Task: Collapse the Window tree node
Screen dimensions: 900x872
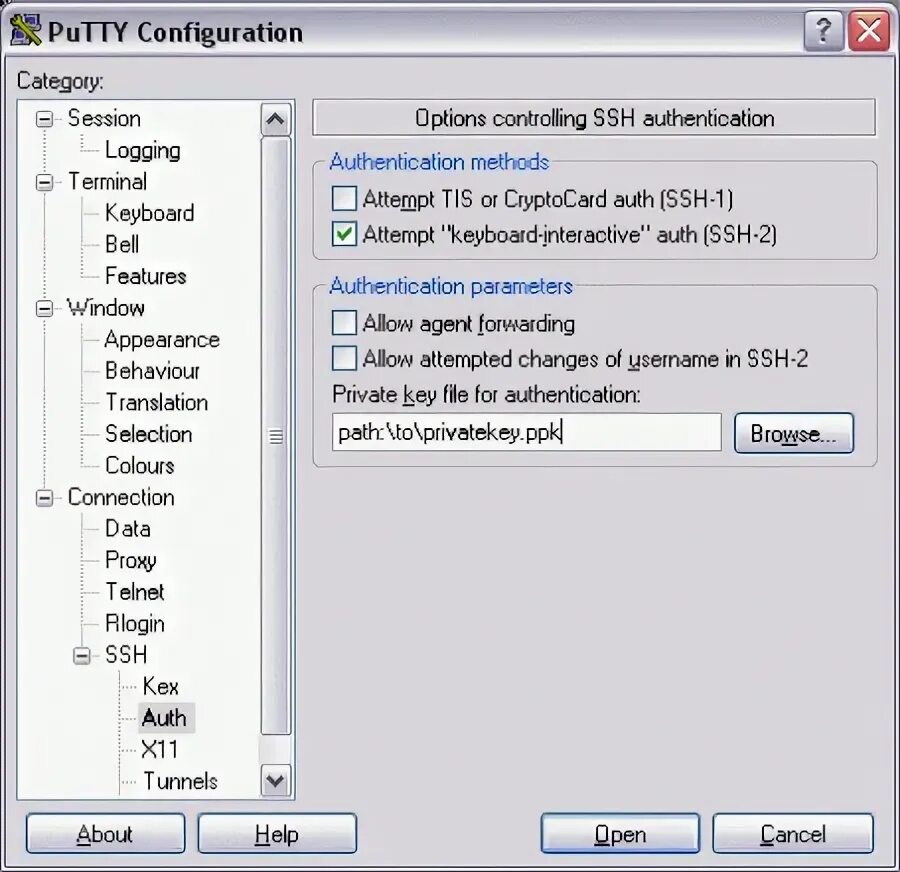Action: click(44, 308)
